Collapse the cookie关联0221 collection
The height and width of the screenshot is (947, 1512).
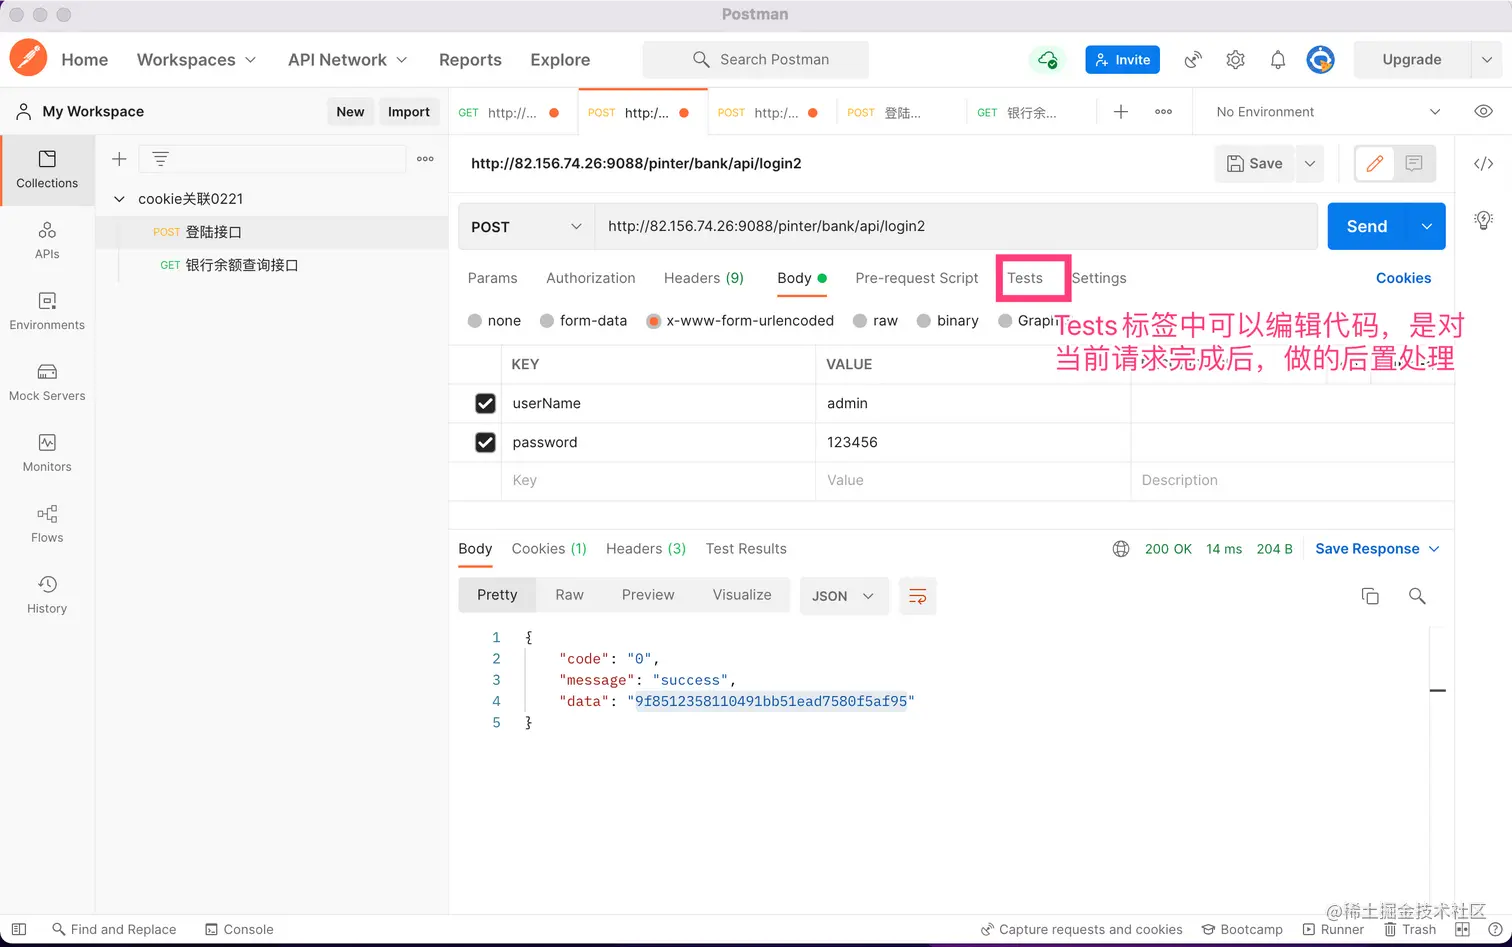point(119,199)
